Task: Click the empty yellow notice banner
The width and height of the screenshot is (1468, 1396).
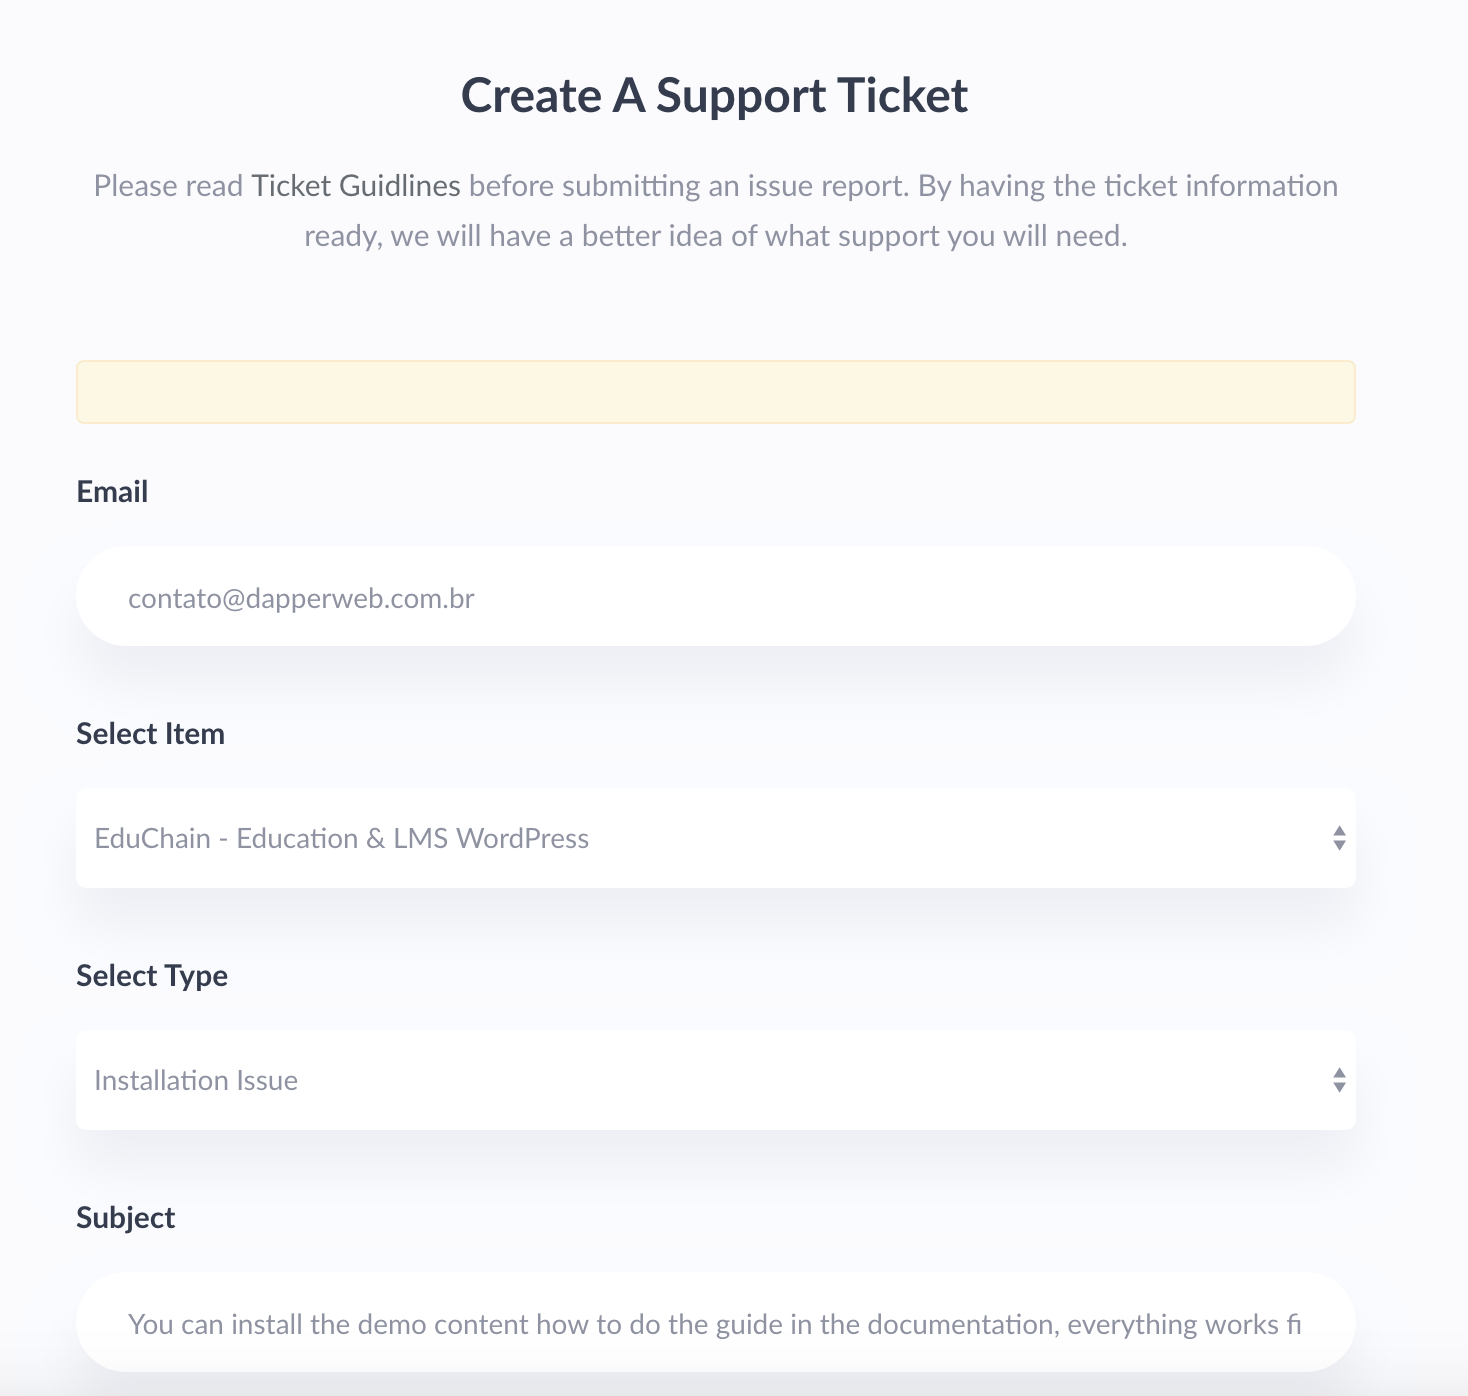Action: click(x=715, y=392)
